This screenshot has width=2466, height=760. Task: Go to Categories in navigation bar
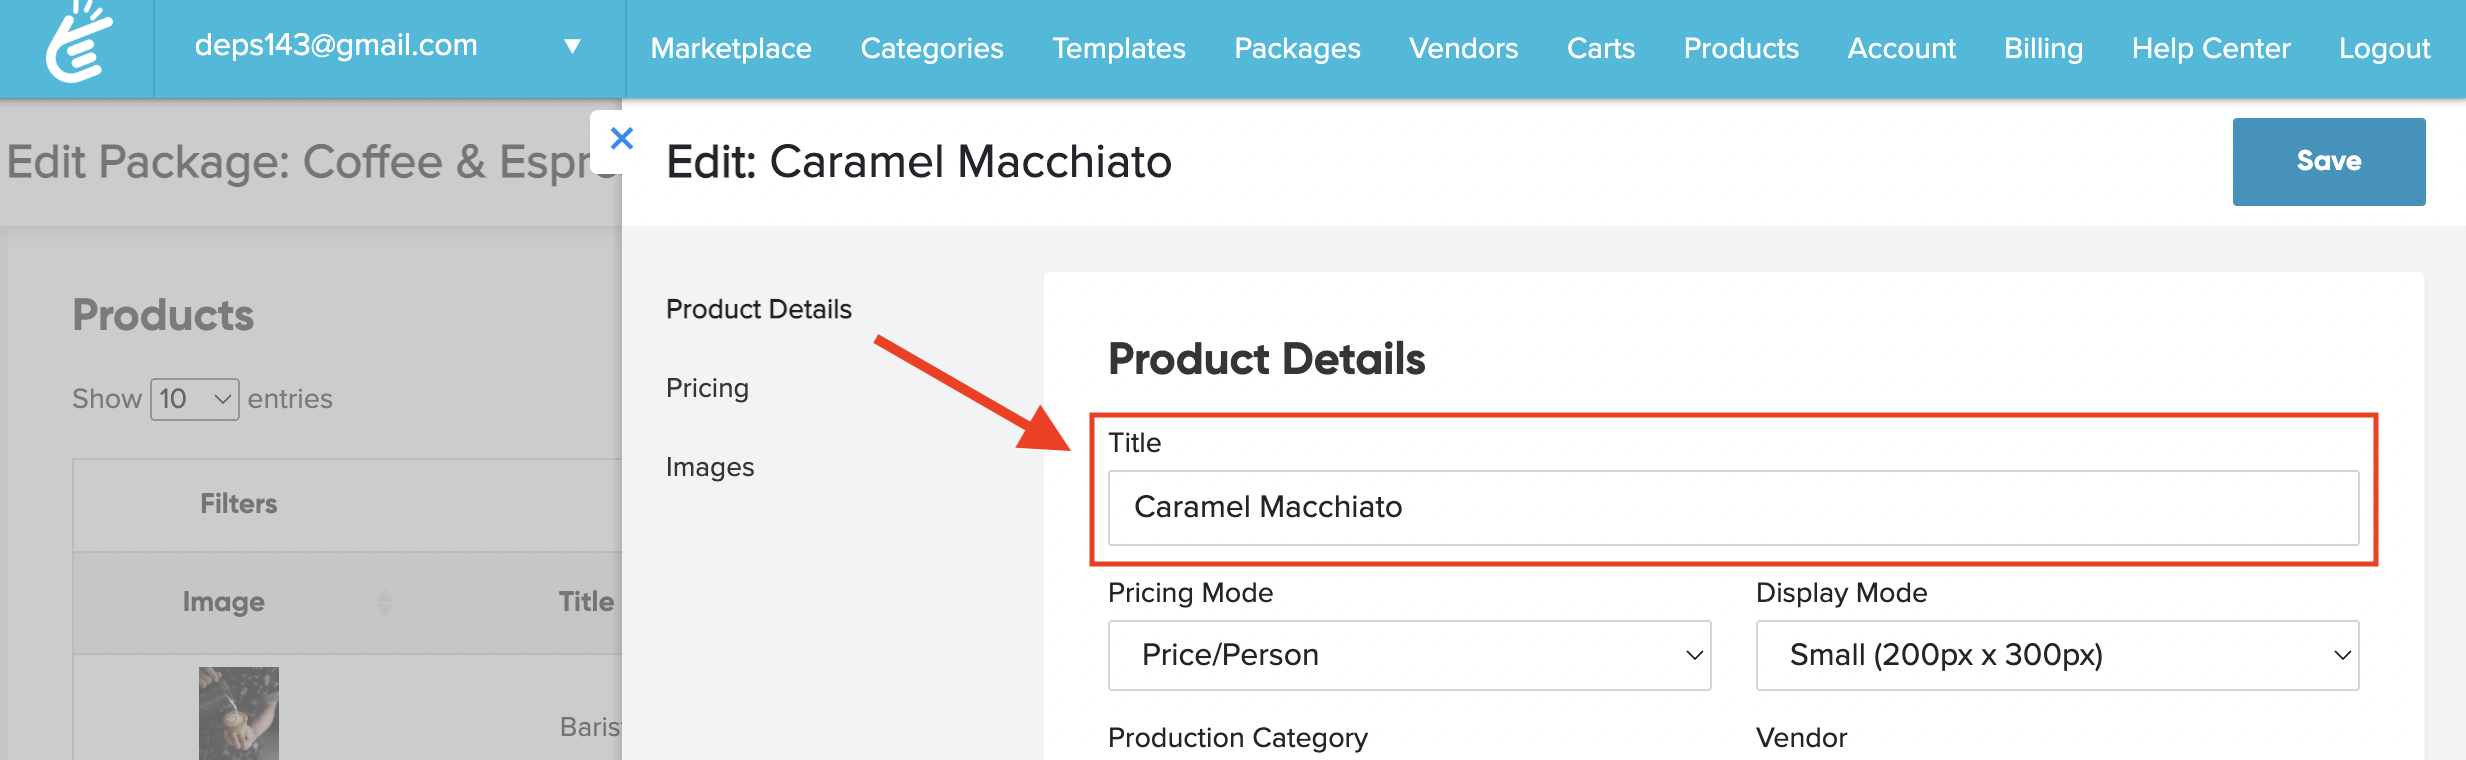931,48
